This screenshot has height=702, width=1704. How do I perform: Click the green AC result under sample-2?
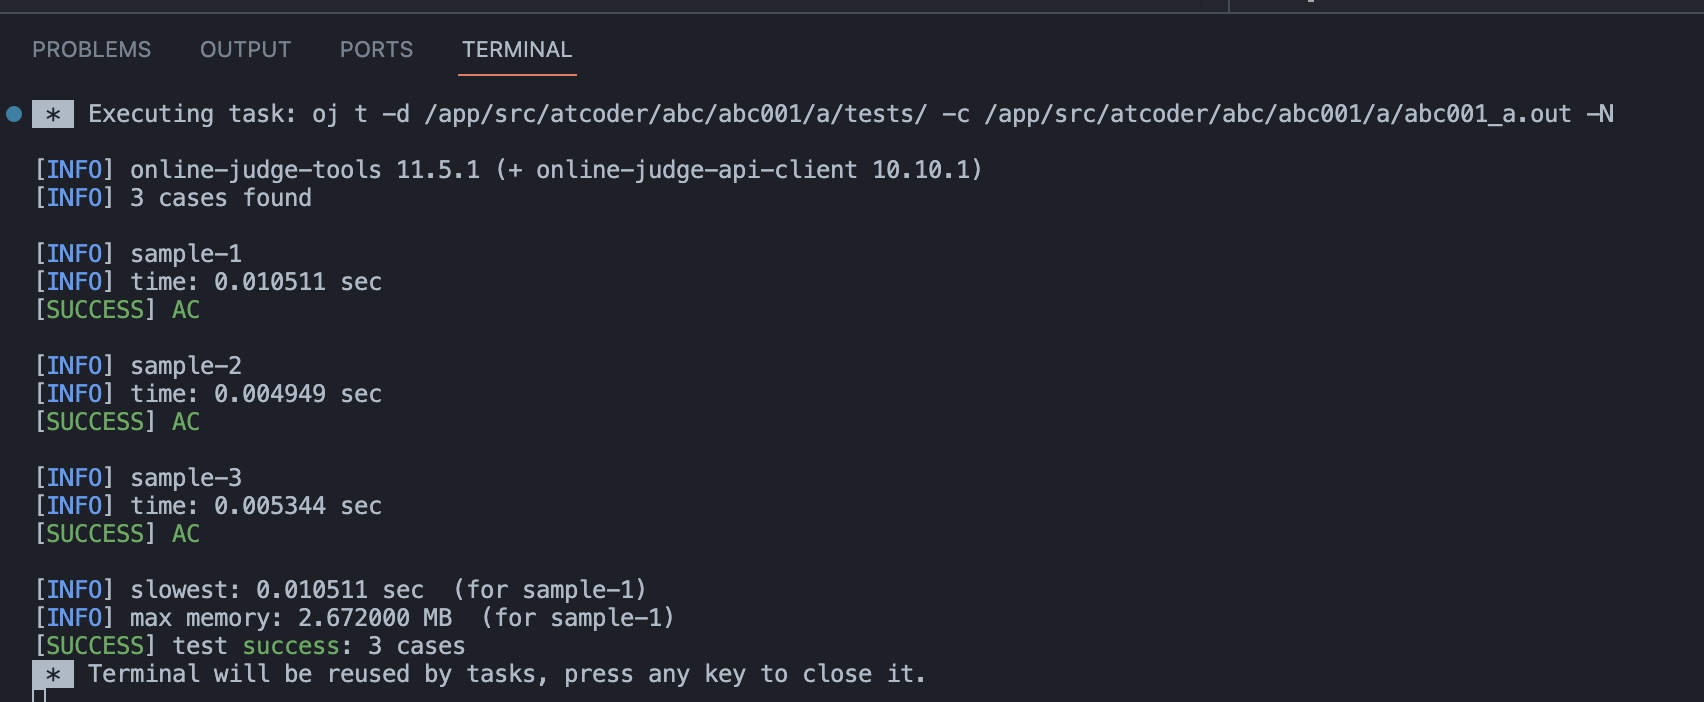186,422
